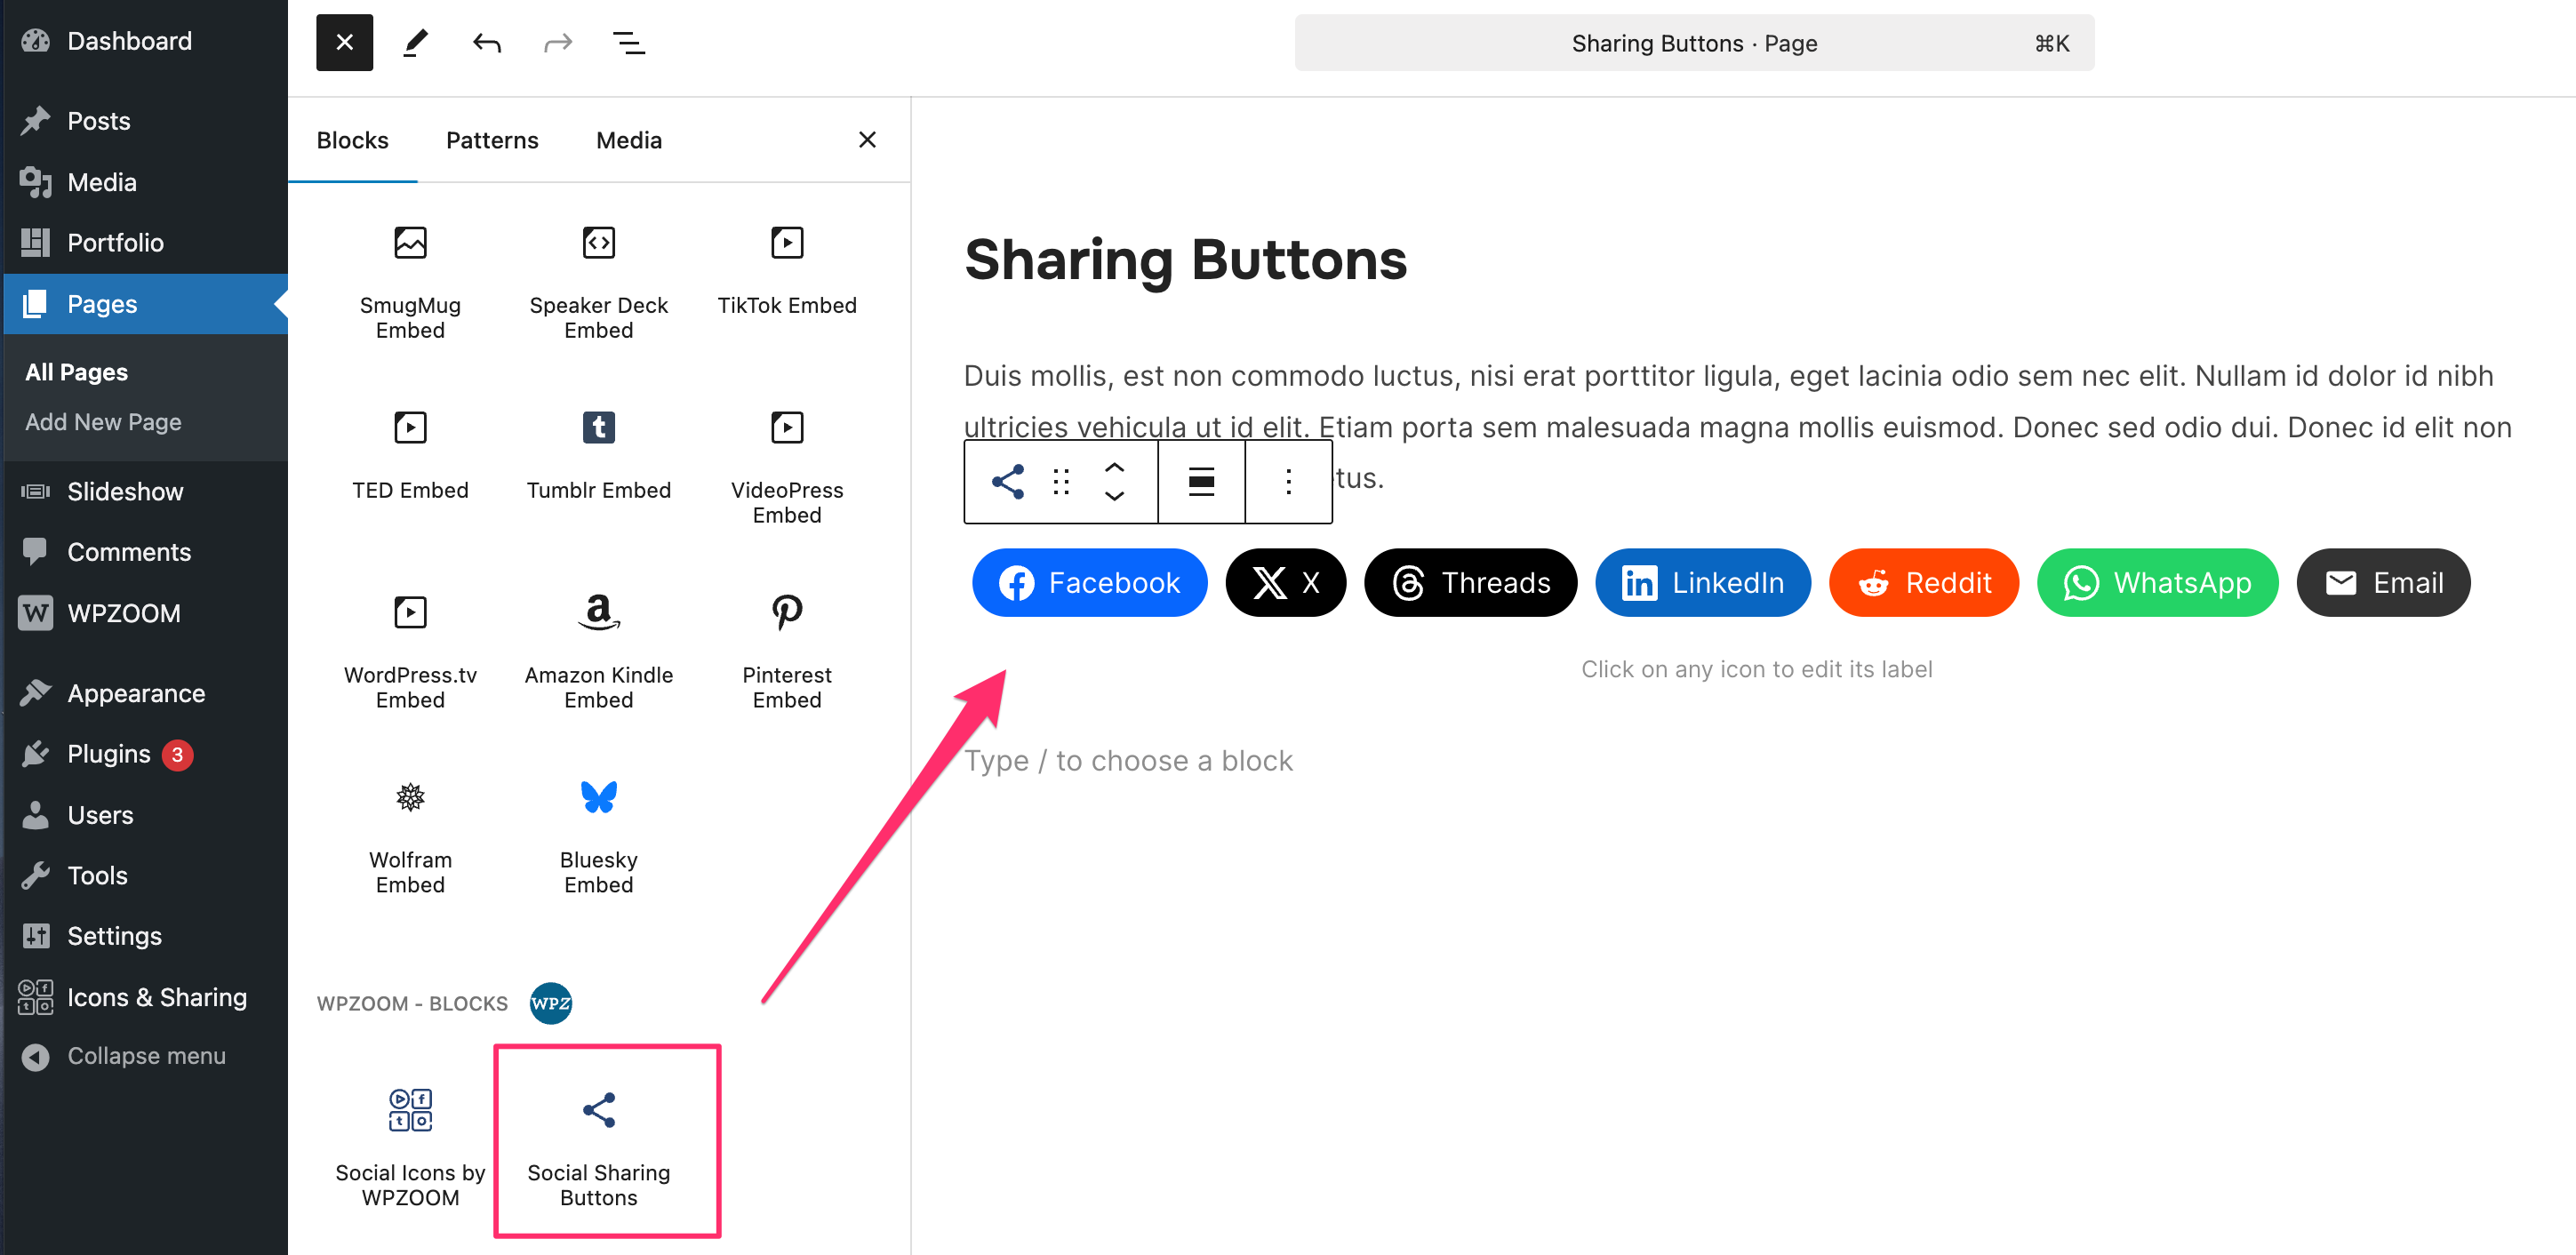The height and width of the screenshot is (1255, 2576).
Task: Click the share block-type icon in block toolbar
Action: pos(1007,481)
